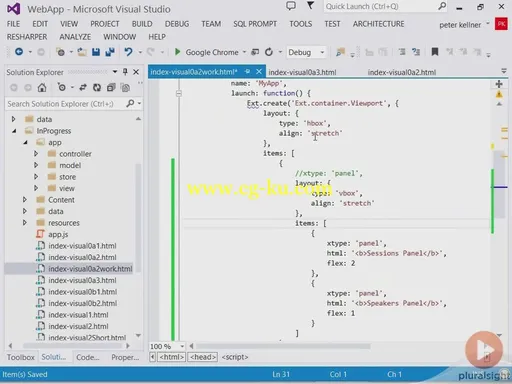Click the Solution Explorer search magnifier icon
This screenshot has height=384, width=512.
pos(130,104)
